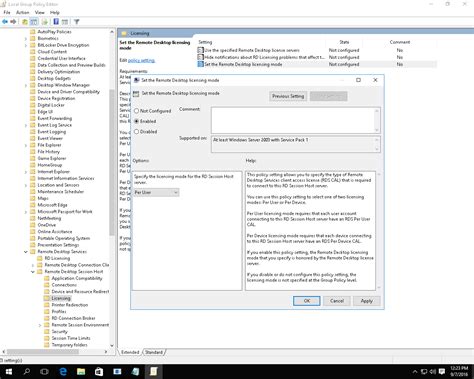This screenshot has height=379, width=474.
Task: Select the Session Time Limits folder
Action: click(71, 338)
